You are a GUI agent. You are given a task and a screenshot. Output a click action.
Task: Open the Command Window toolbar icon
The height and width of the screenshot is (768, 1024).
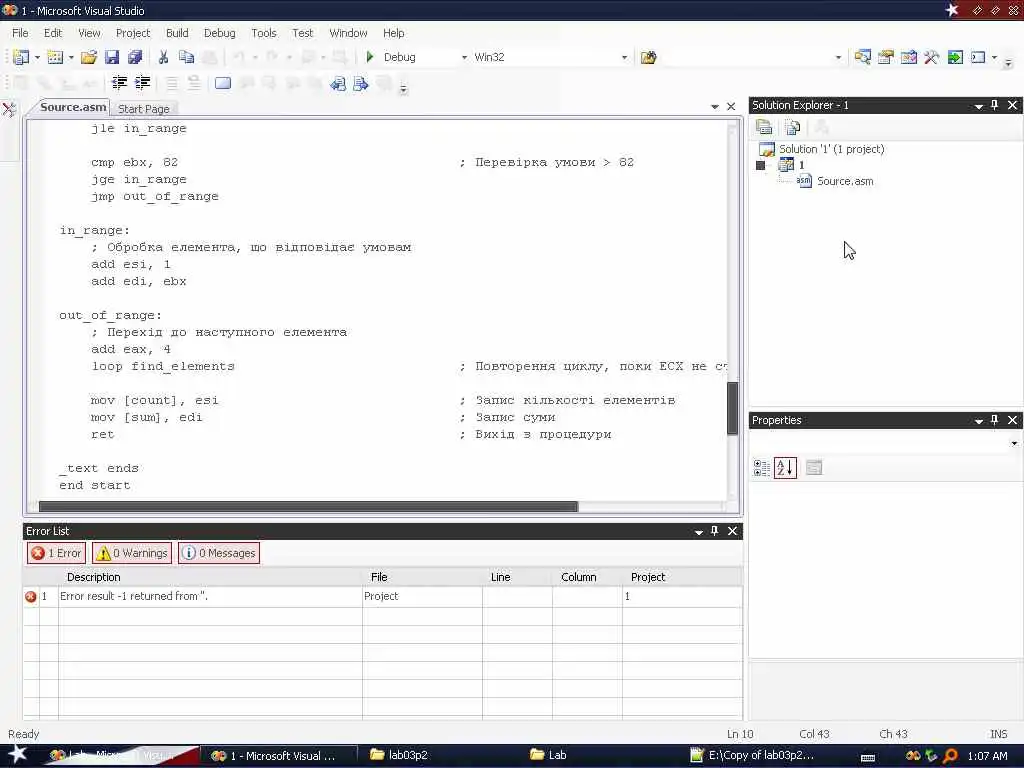point(978,57)
